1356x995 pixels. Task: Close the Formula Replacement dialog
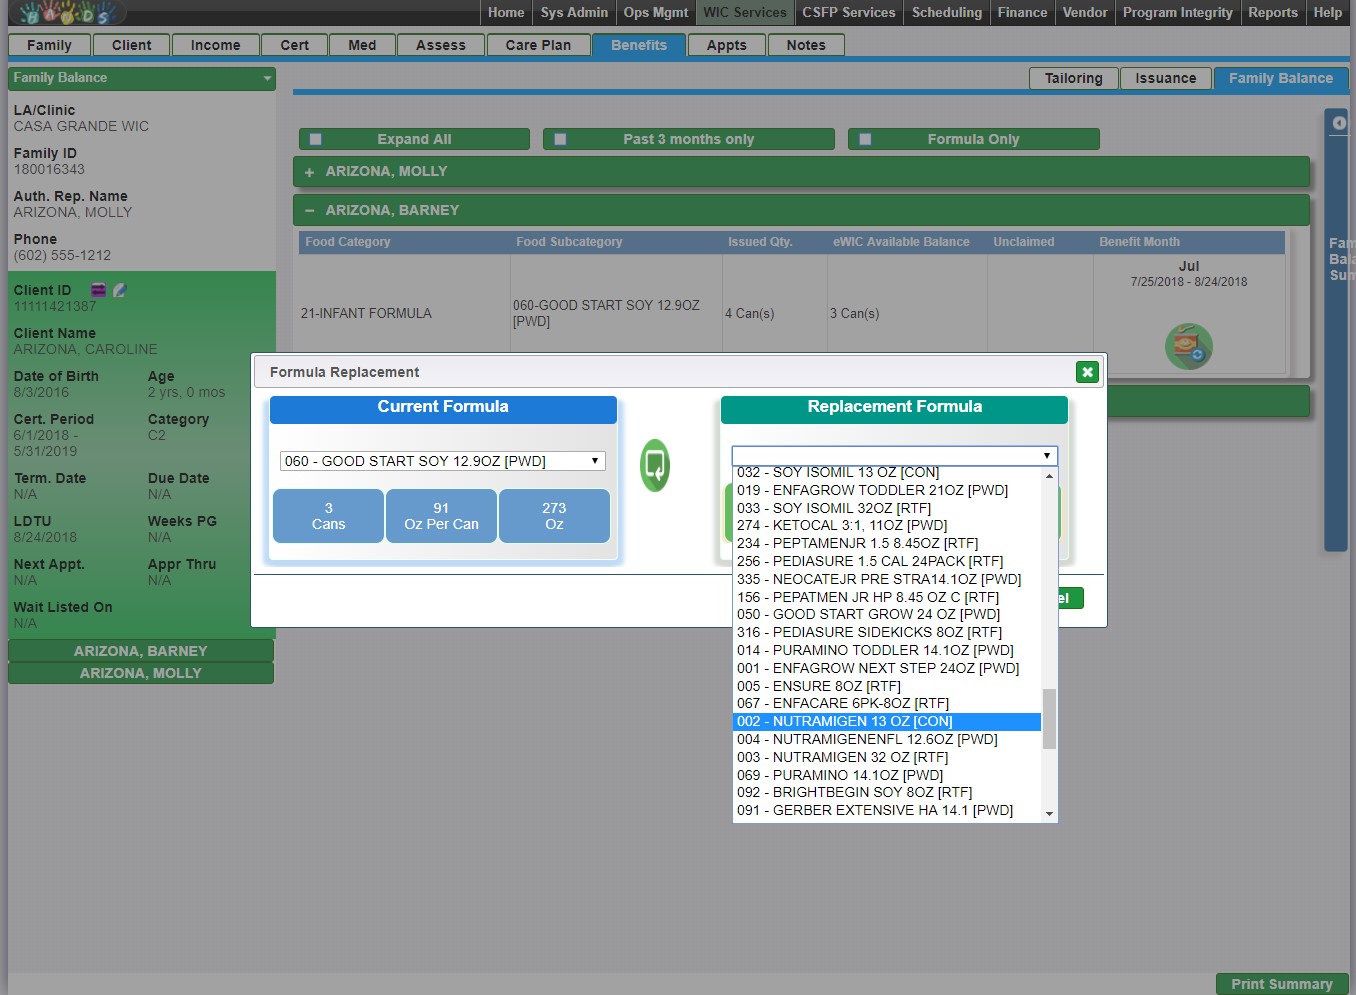tap(1087, 372)
